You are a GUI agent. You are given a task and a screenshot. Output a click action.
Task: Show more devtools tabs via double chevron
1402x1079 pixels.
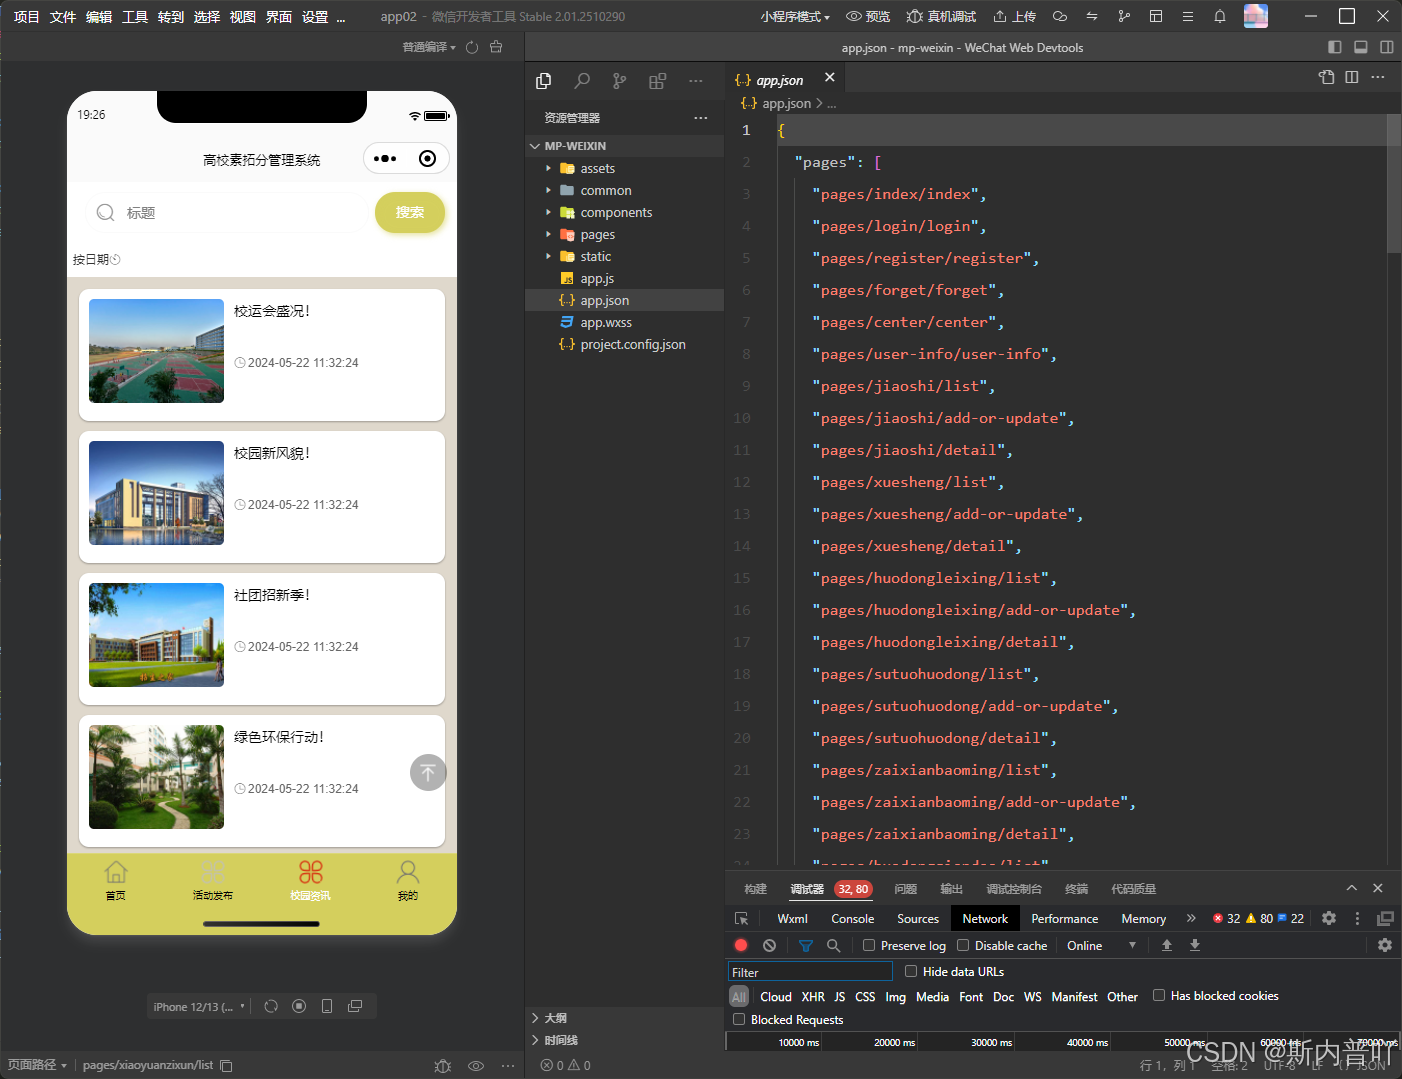click(x=1191, y=918)
